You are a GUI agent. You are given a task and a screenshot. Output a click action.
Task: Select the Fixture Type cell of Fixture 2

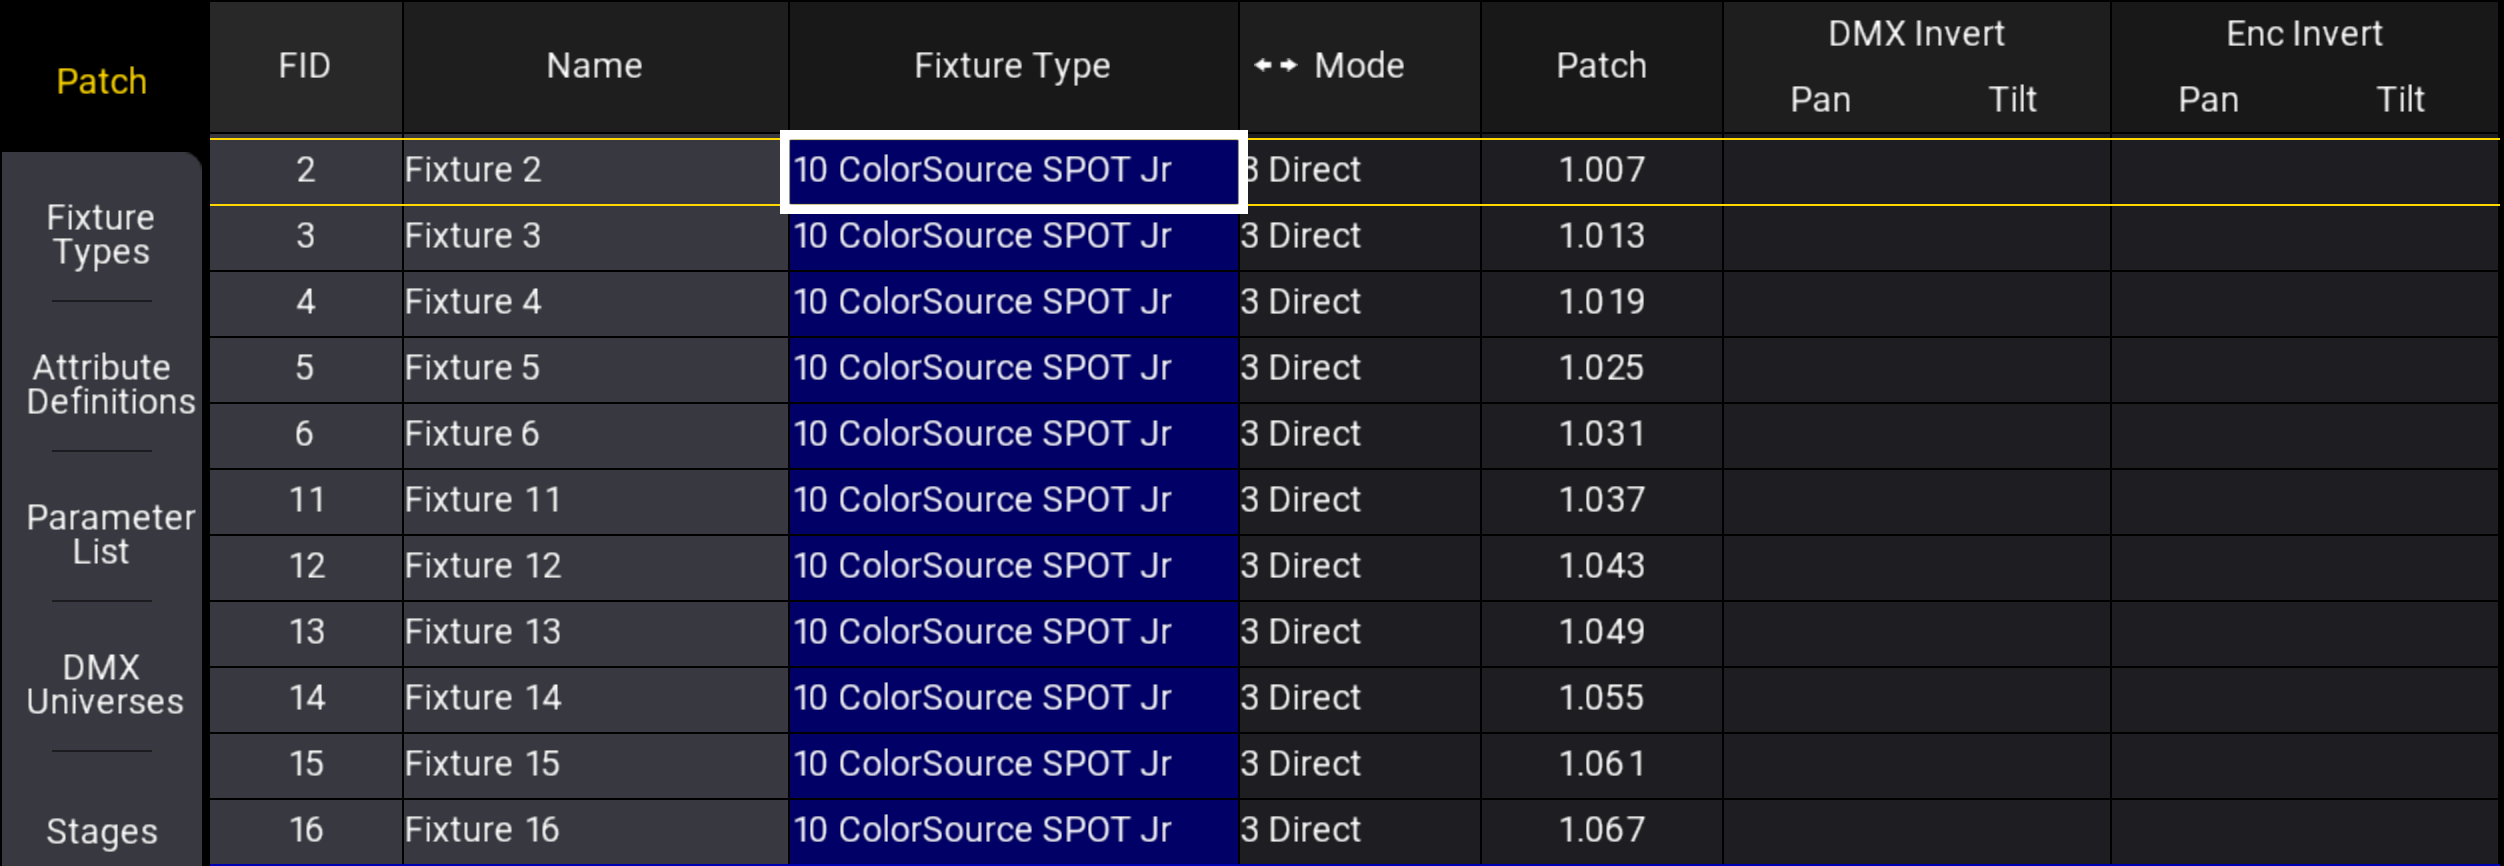point(1012,170)
